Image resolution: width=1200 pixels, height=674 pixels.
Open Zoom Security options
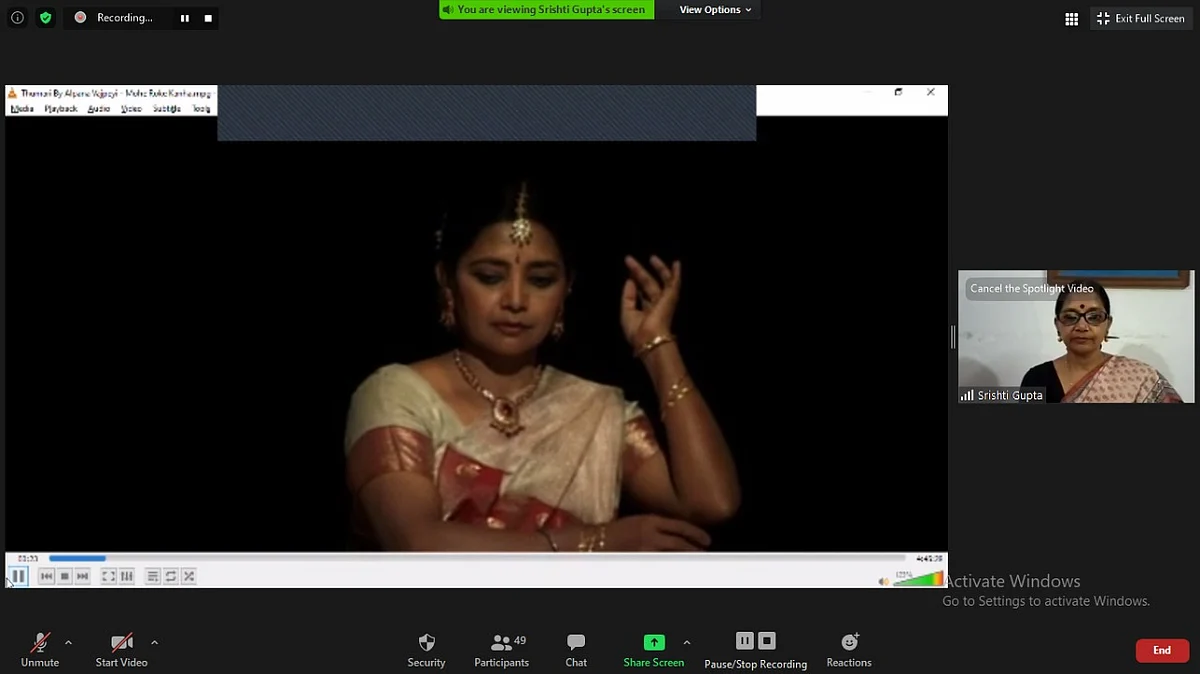coord(426,650)
